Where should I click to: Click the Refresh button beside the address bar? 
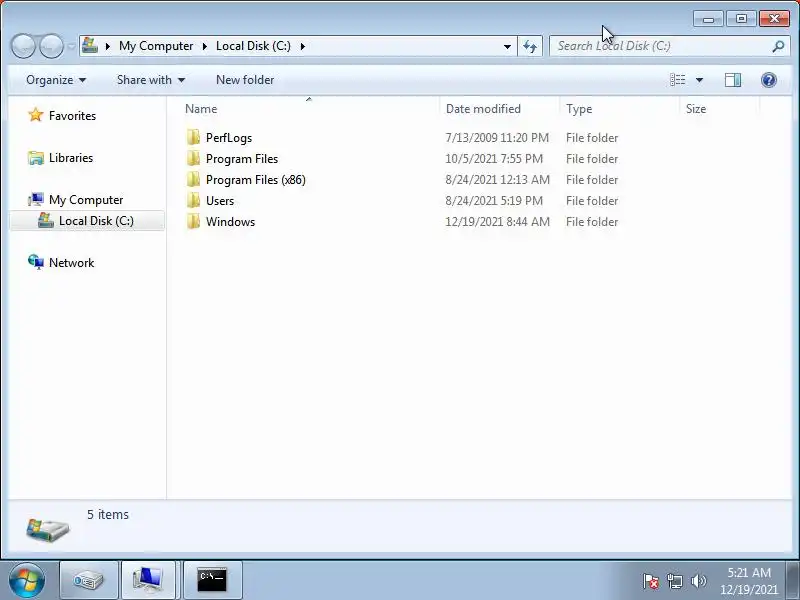[x=530, y=46]
